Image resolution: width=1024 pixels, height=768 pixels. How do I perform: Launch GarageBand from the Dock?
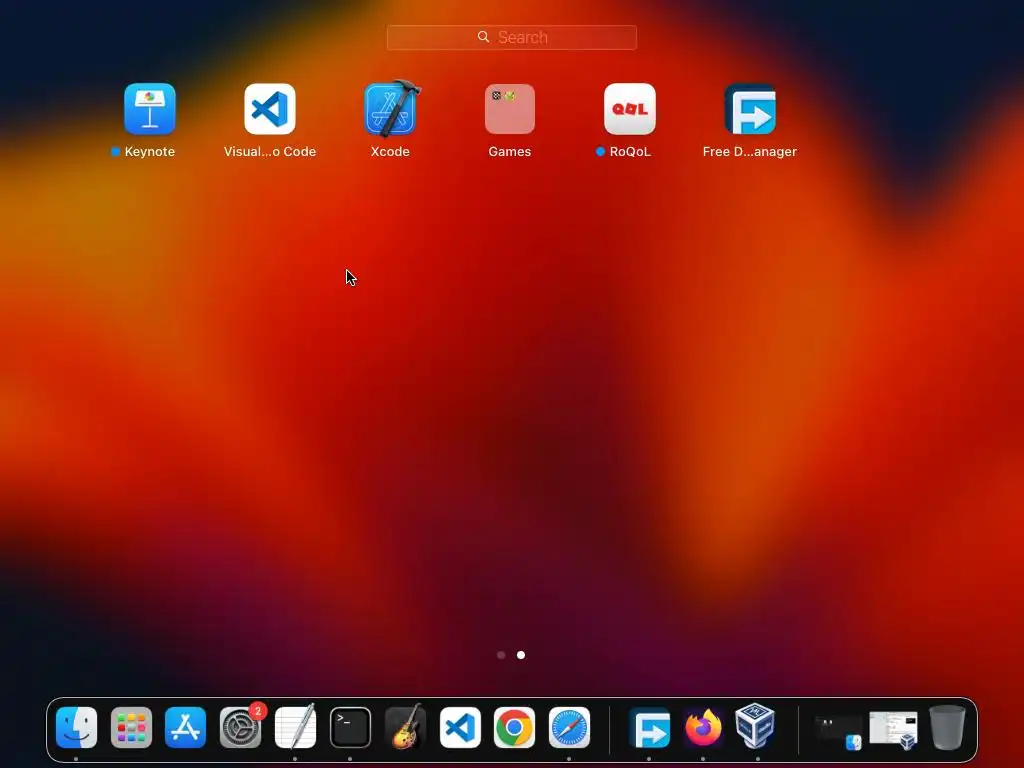(405, 727)
